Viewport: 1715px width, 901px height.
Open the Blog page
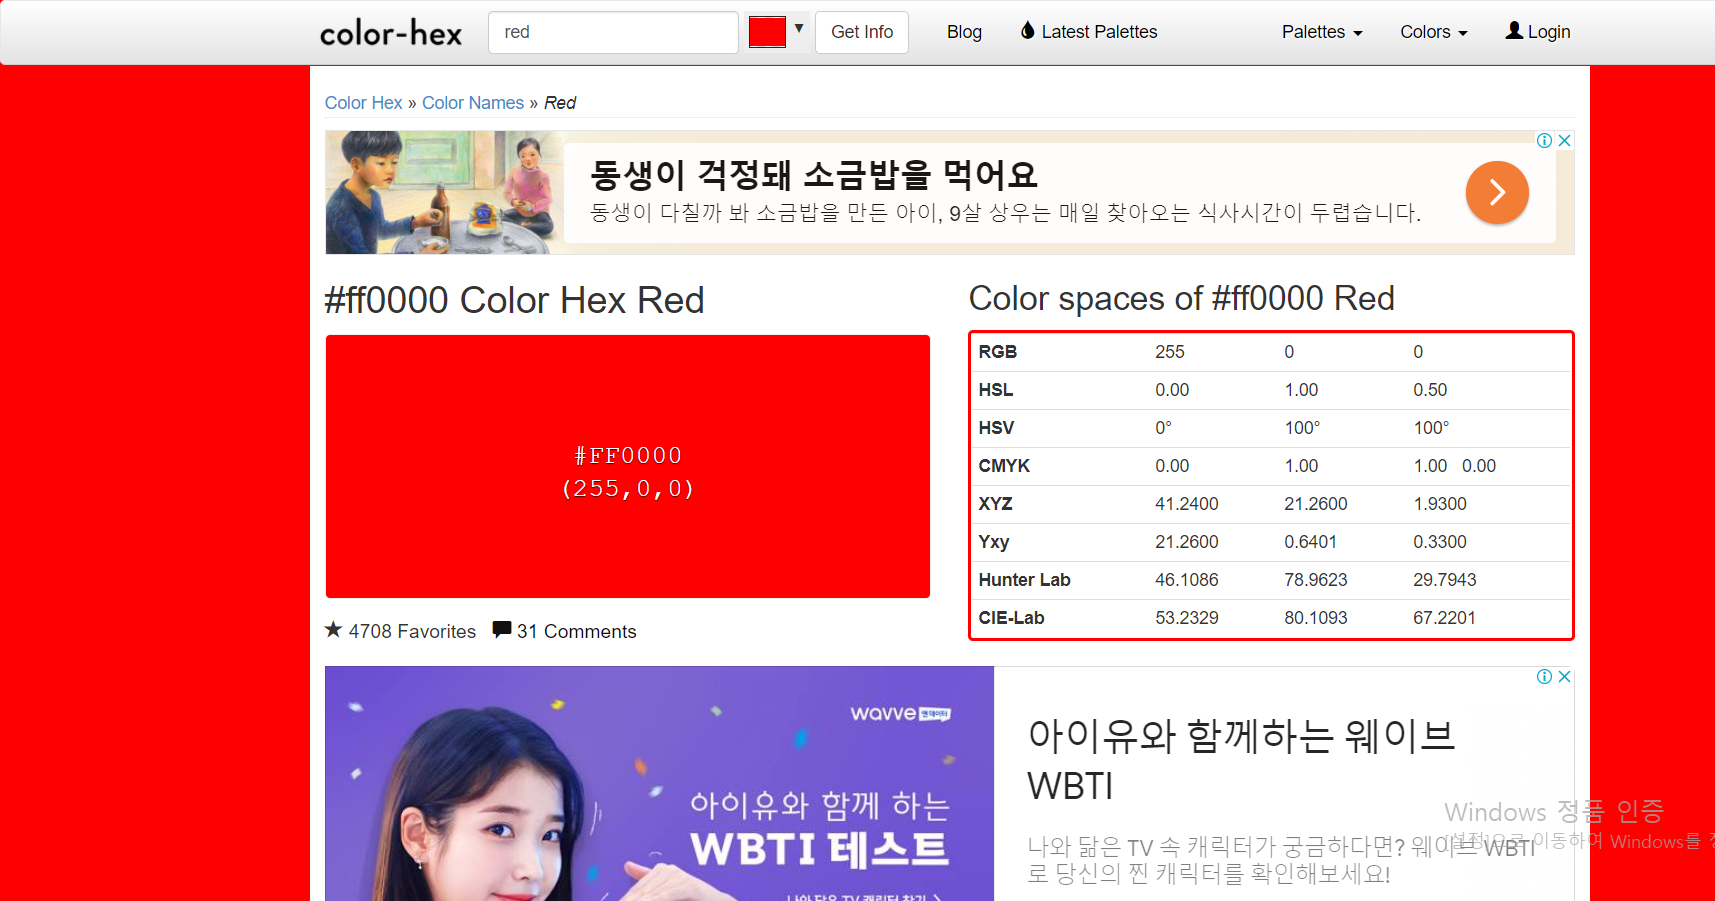(964, 32)
